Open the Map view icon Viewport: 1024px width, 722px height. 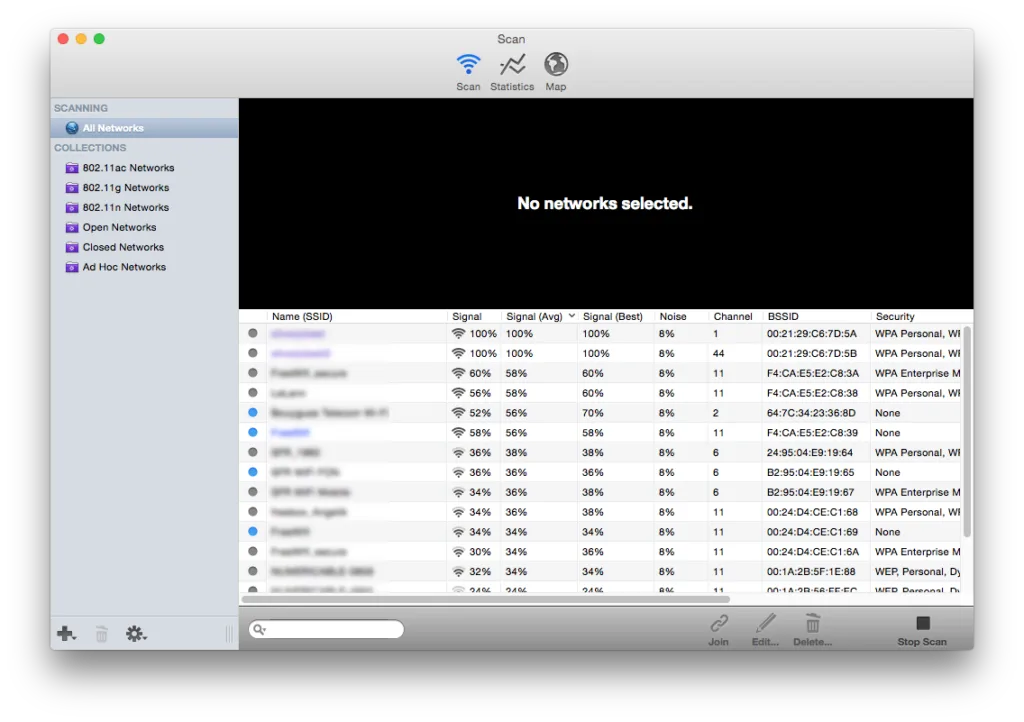click(x=556, y=63)
